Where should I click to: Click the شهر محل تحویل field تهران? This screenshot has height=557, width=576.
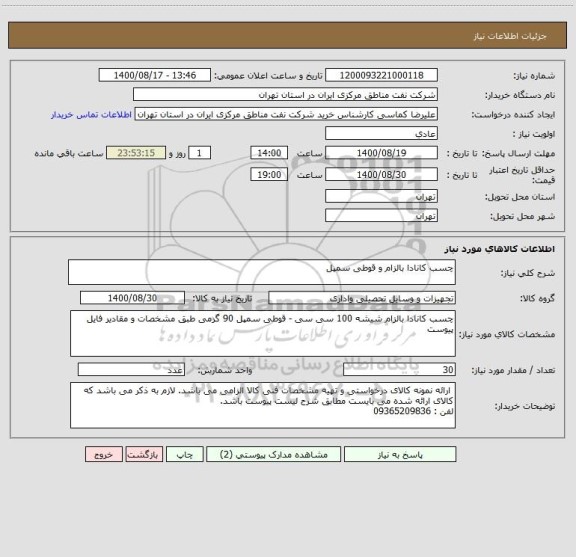coord(381,216)
